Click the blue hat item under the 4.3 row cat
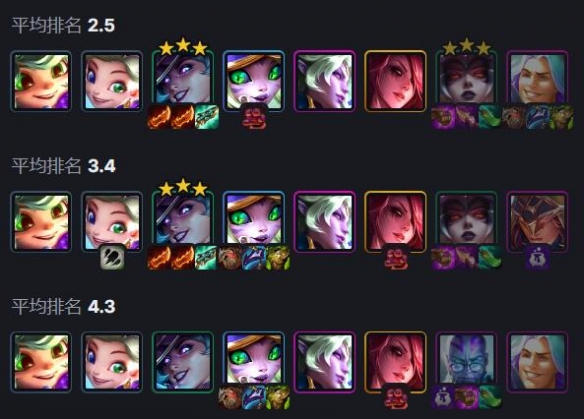Screen dimensions: 584x419 click(254, 397)
